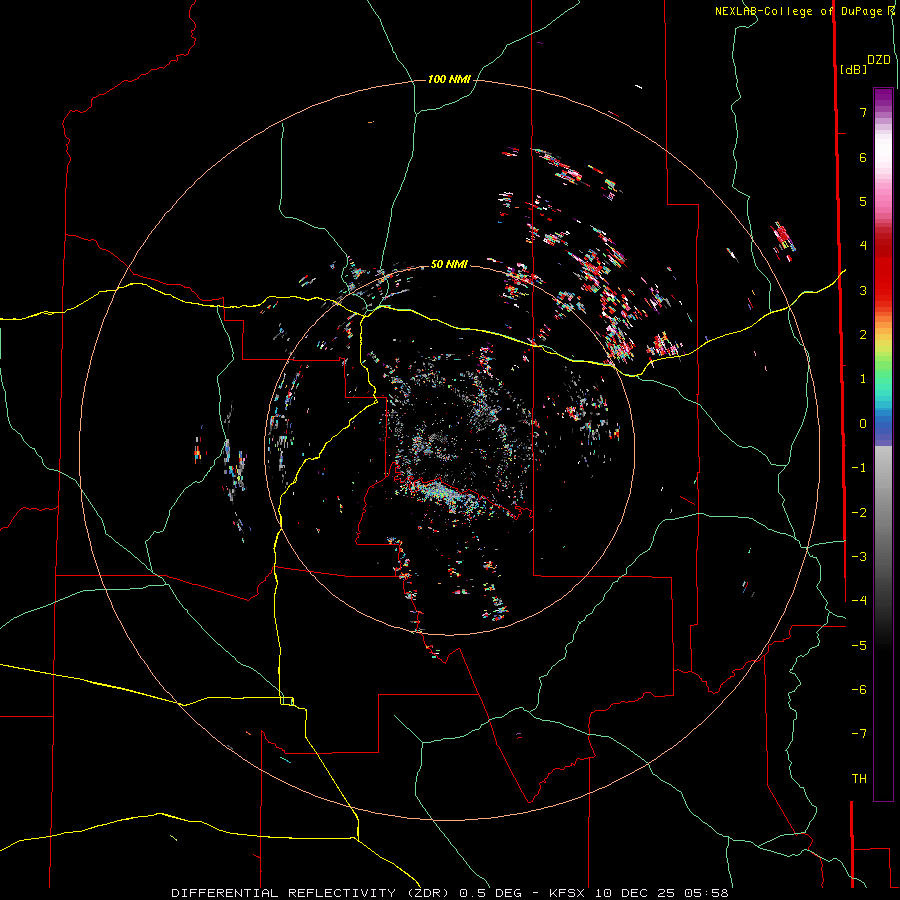Click the green band of the ZDR color bar

click(883, 373)
